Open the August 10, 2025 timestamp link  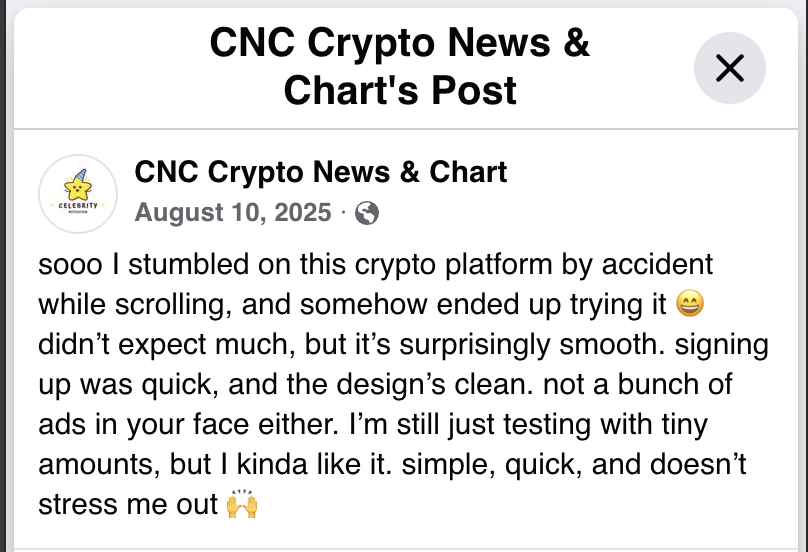[232, 213]
